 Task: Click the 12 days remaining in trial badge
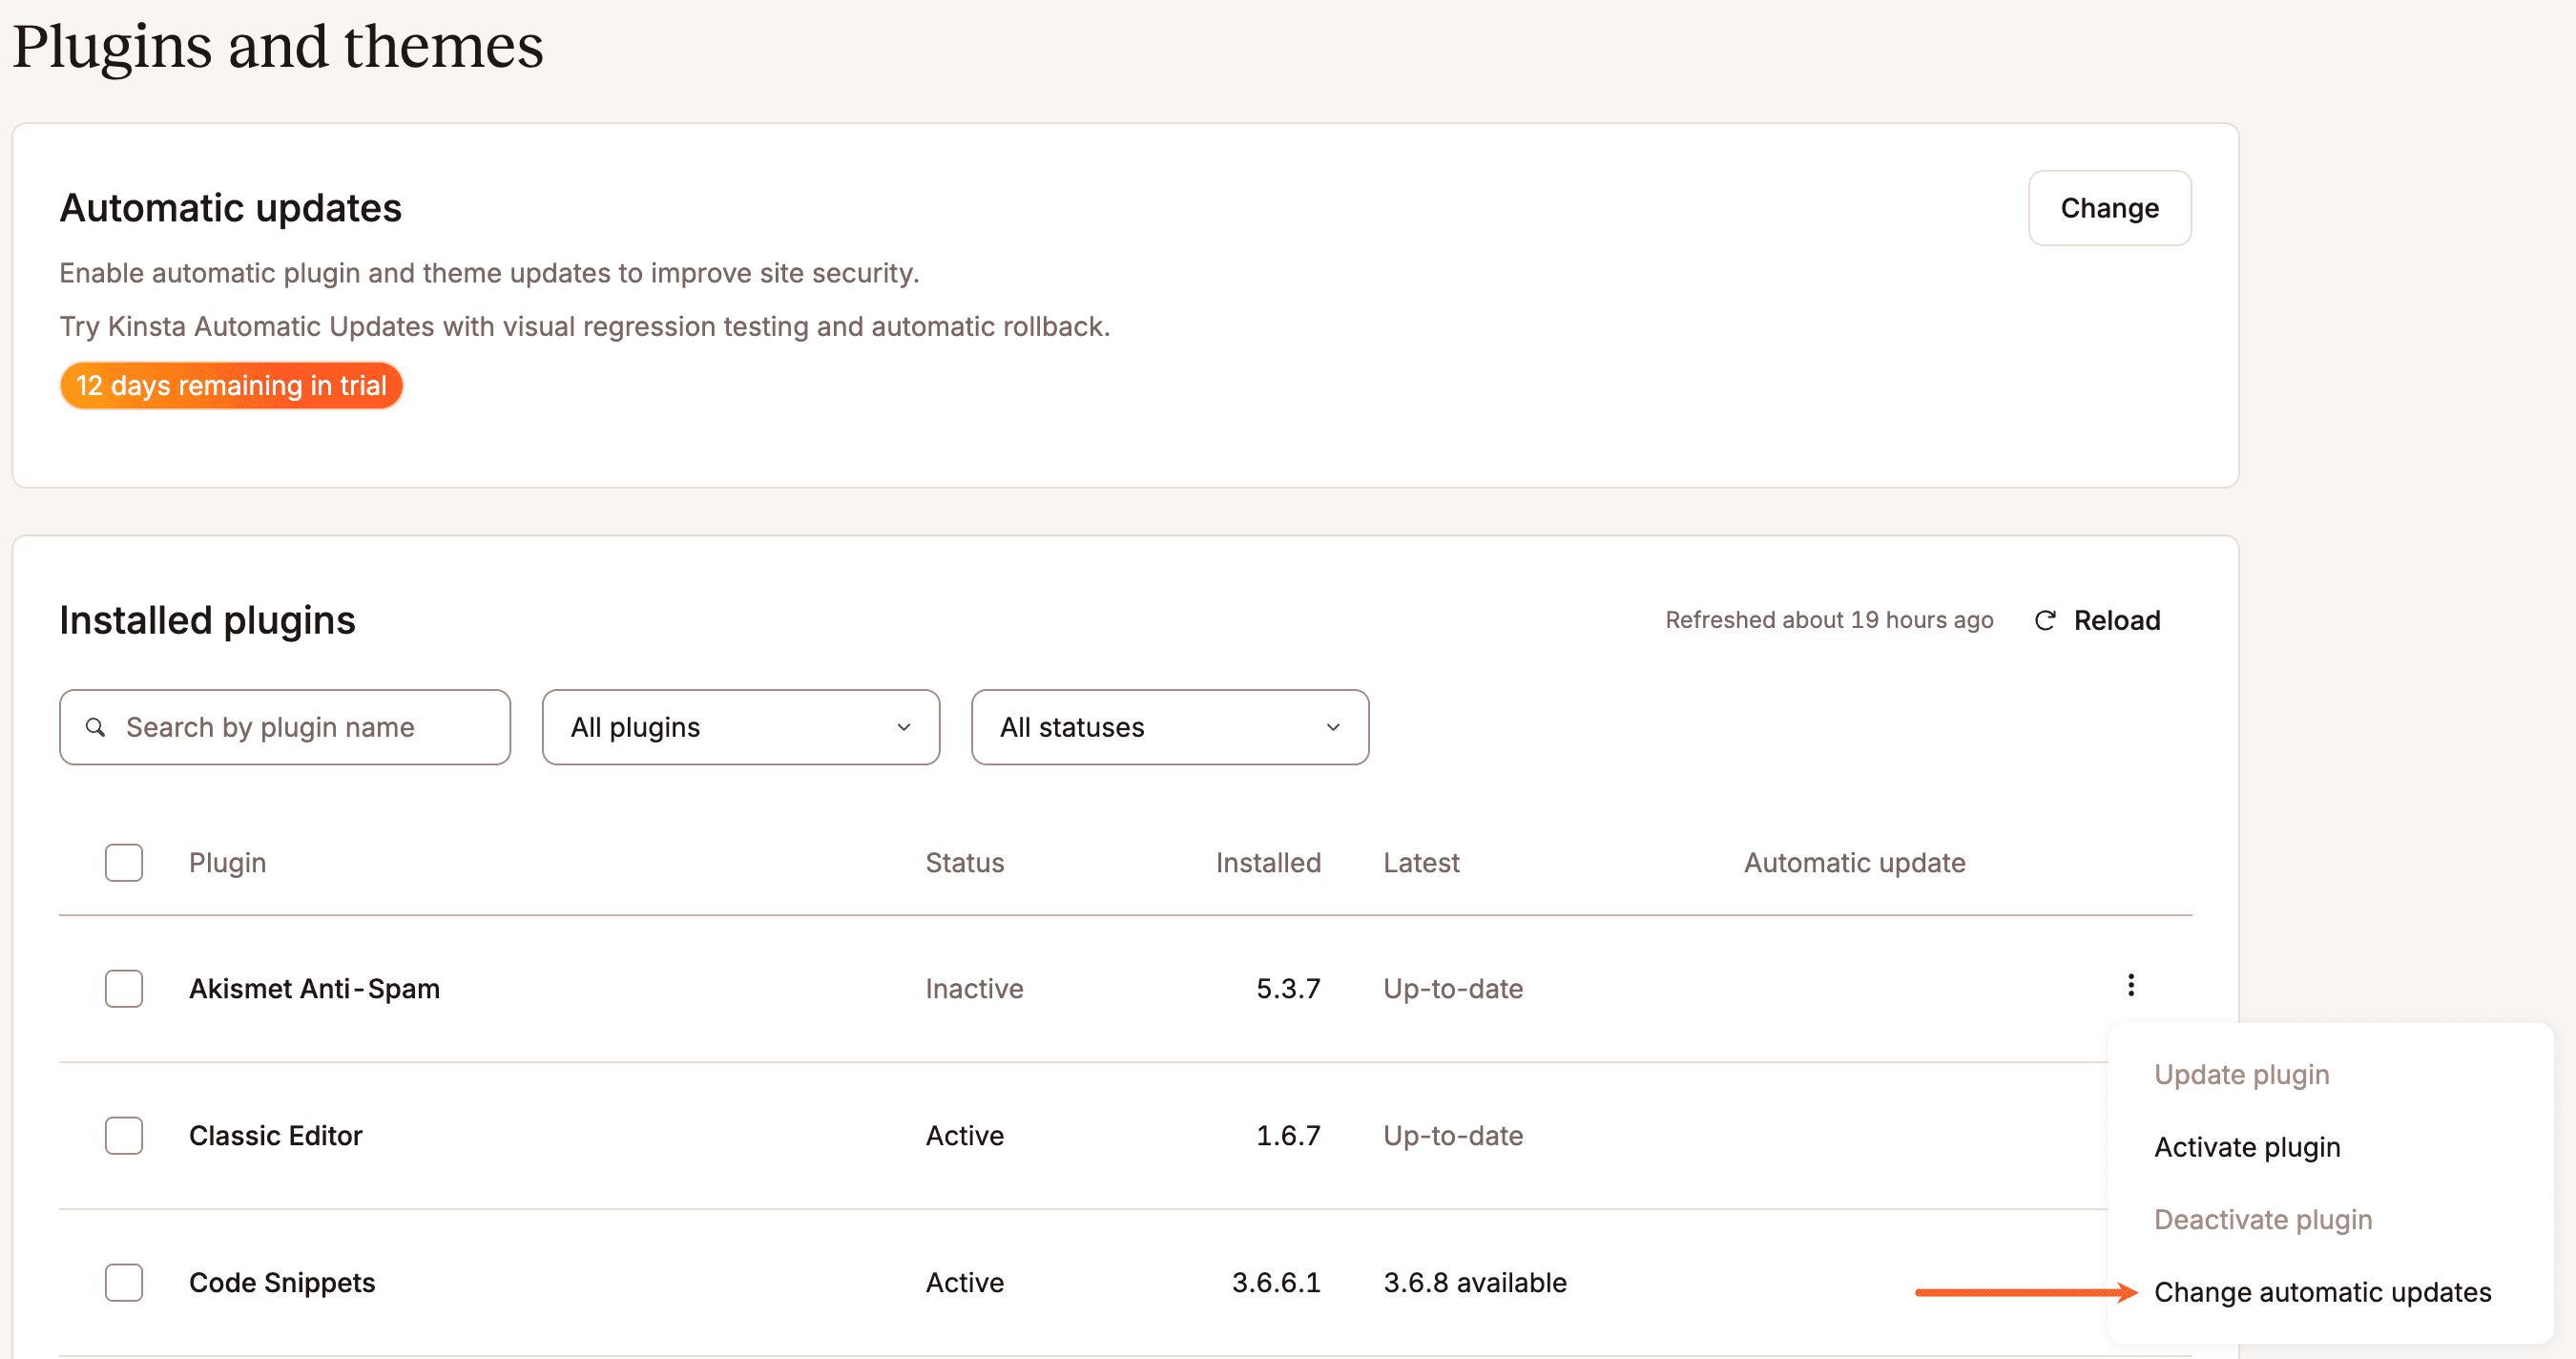tap(231, 385)
